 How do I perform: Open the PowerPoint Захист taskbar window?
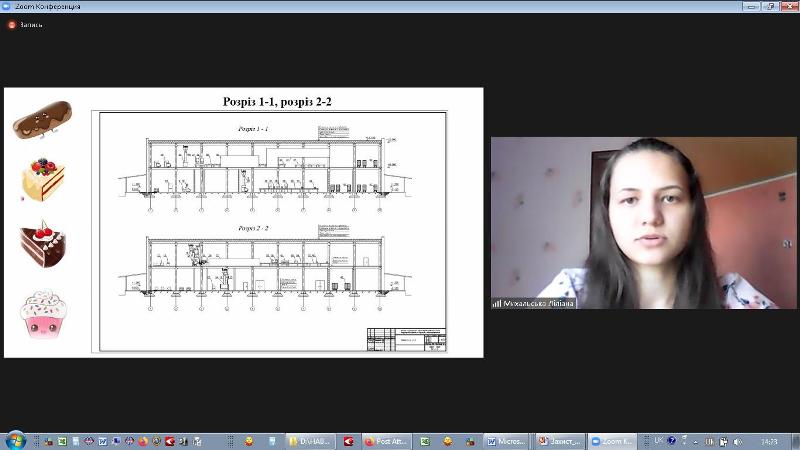pos(559,441)
